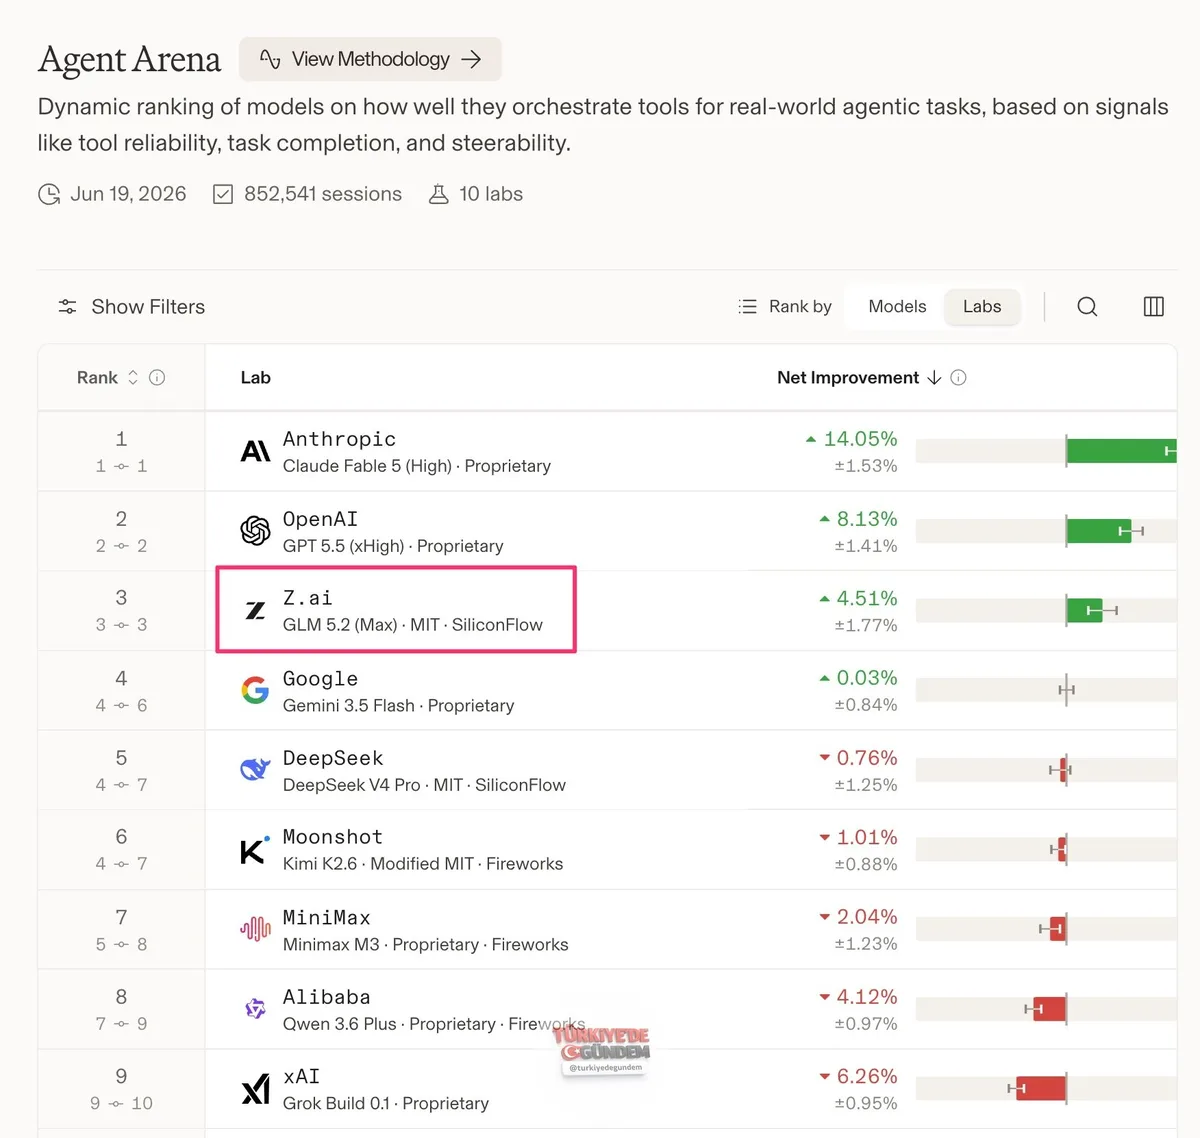Viewport: 1200px width, 1138px height.
Task: Click the info icon beside Net Improvement
Action: 958,377
